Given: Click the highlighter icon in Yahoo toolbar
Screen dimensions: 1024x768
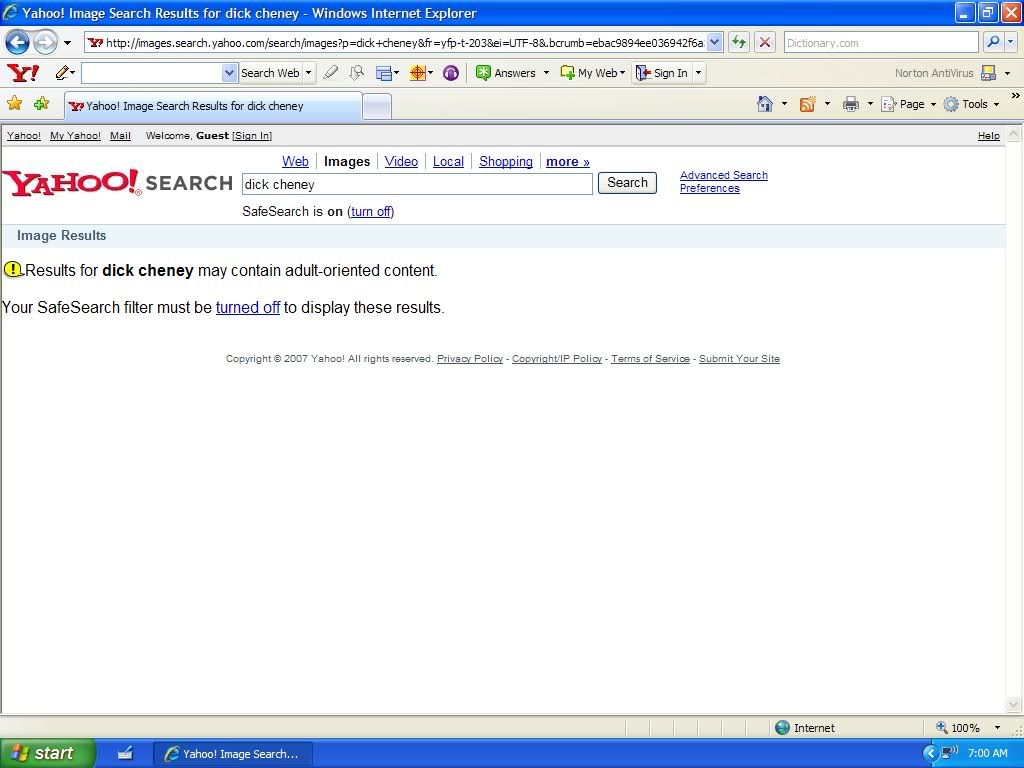Looking at the screenshot, I should [330, 72].
